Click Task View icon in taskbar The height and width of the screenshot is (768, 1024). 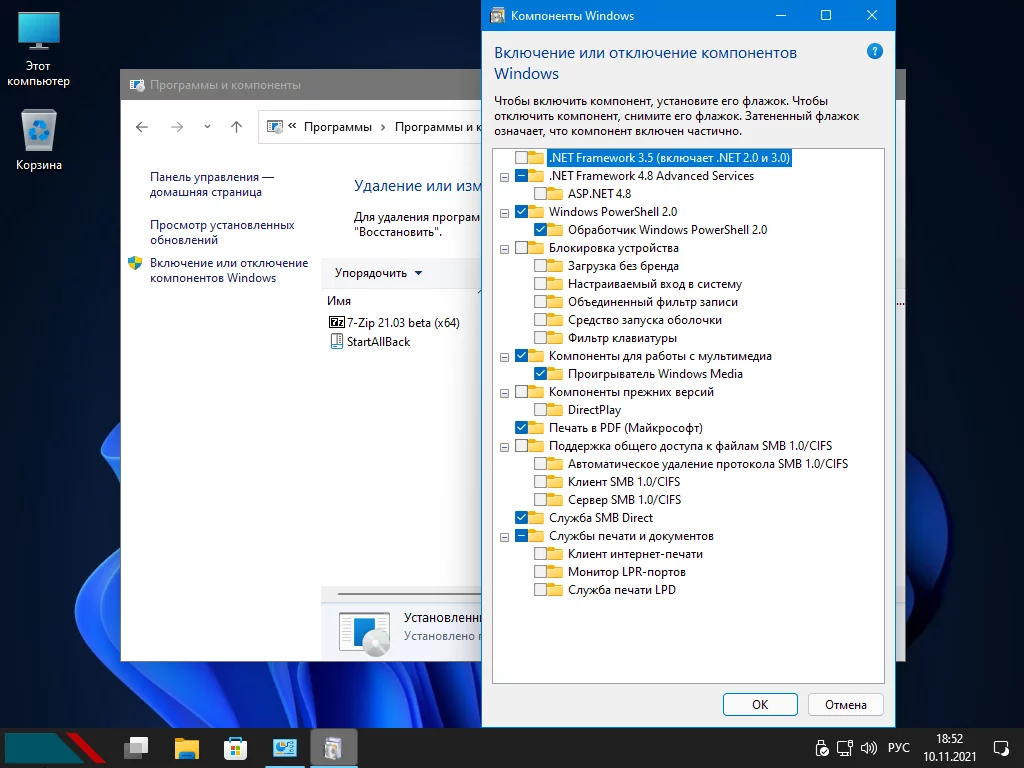(136, 747)
